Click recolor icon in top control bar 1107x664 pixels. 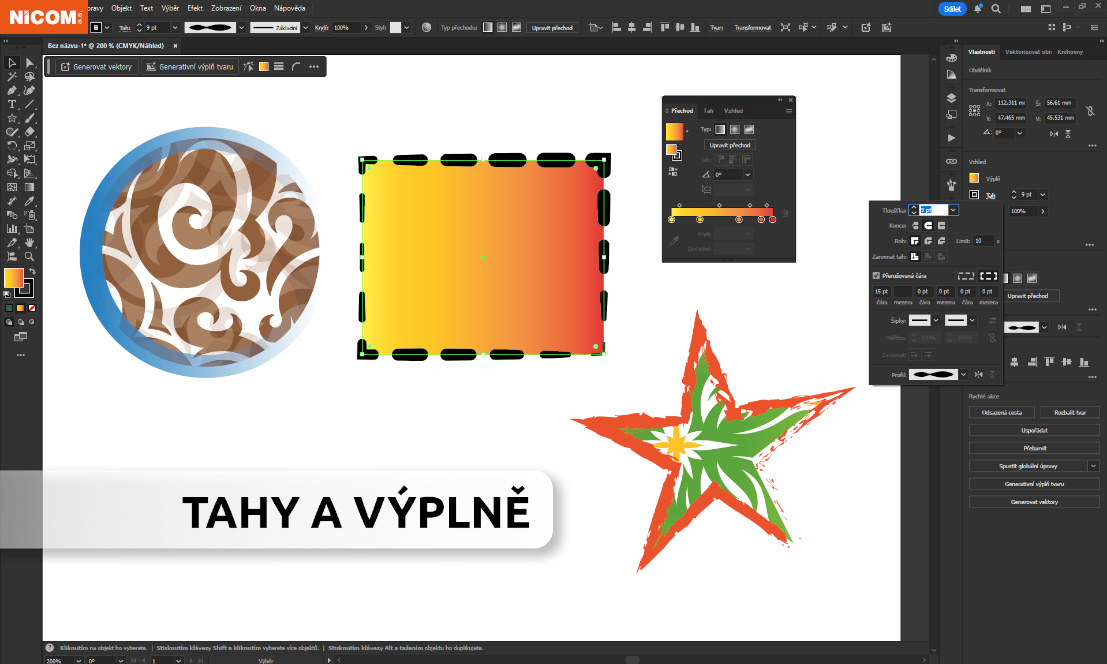pyautogui.click(x=426, y=28)
